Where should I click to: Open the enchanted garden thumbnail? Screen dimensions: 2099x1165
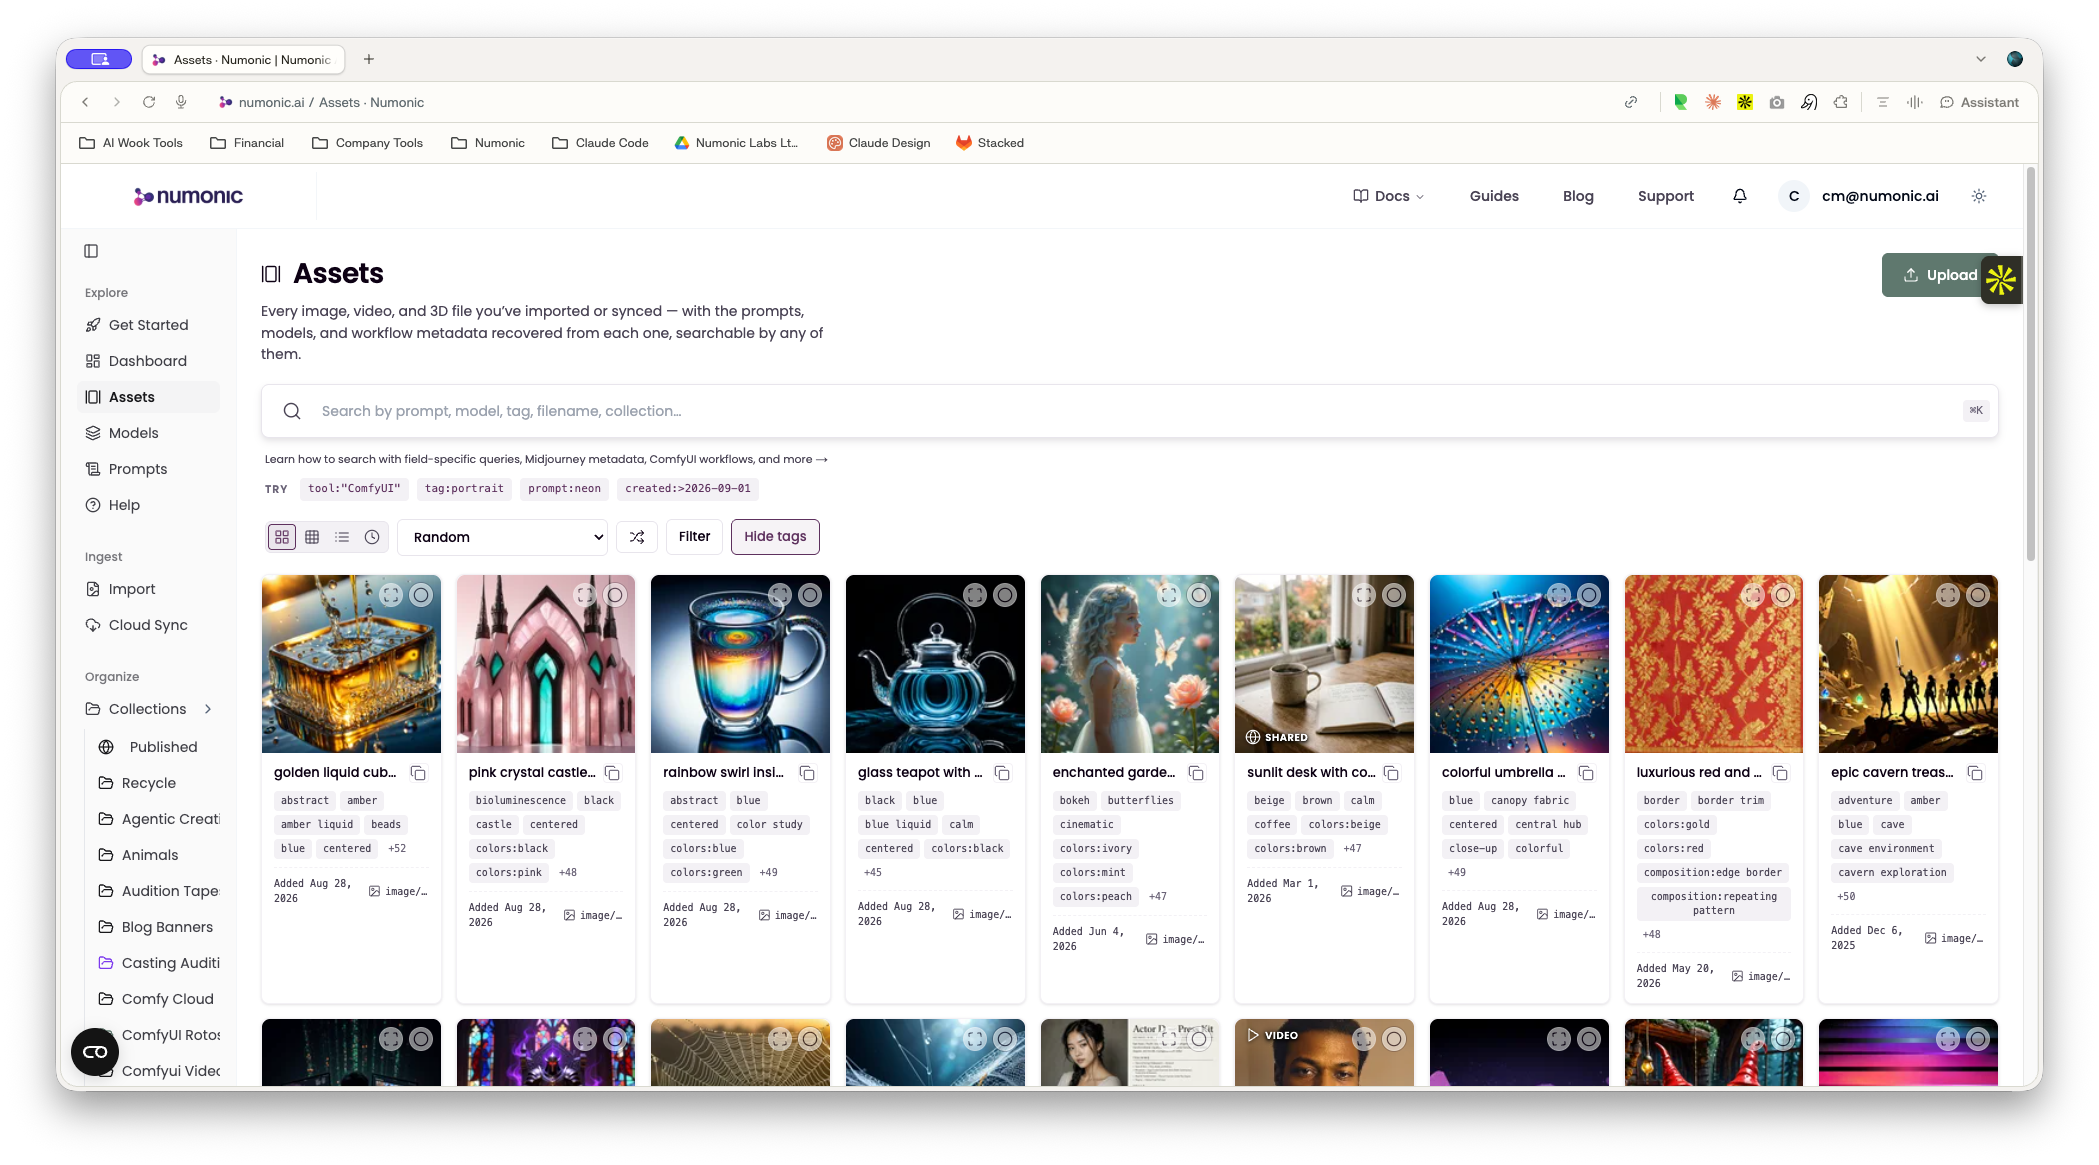(1129, 664)
